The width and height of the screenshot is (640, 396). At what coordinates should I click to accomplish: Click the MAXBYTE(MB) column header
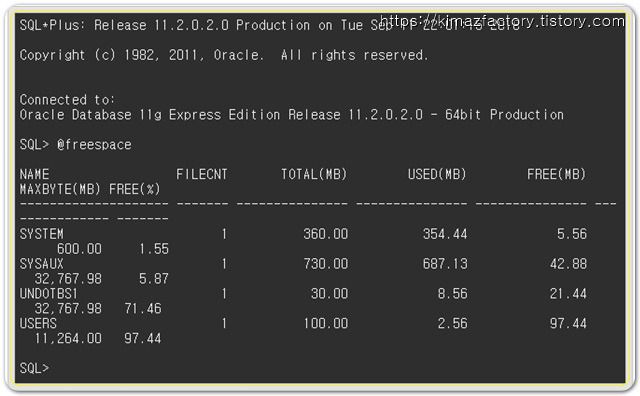60,189
